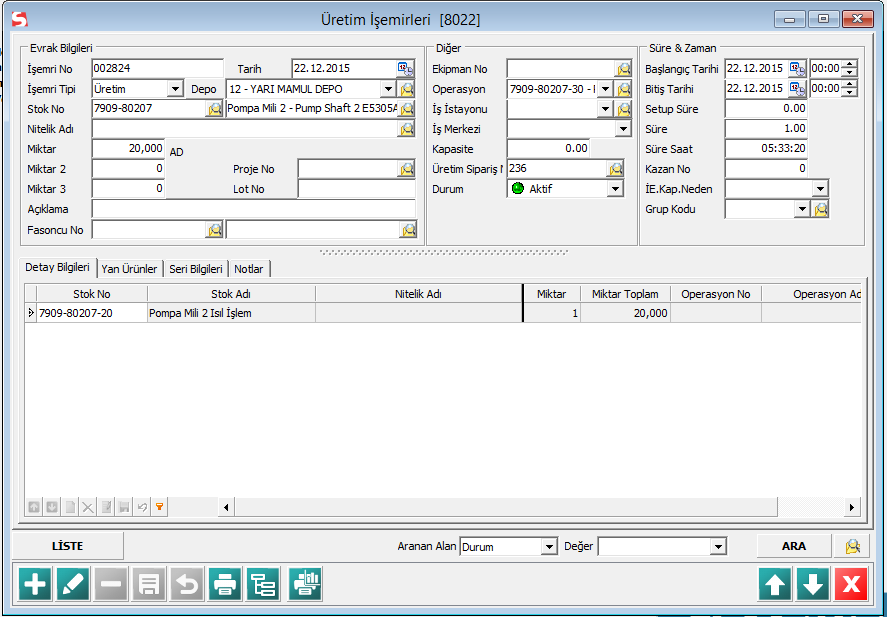Click the printer icon in bottom toolbar
This screenshot has width=887, height=617.
tap(226, 584)
